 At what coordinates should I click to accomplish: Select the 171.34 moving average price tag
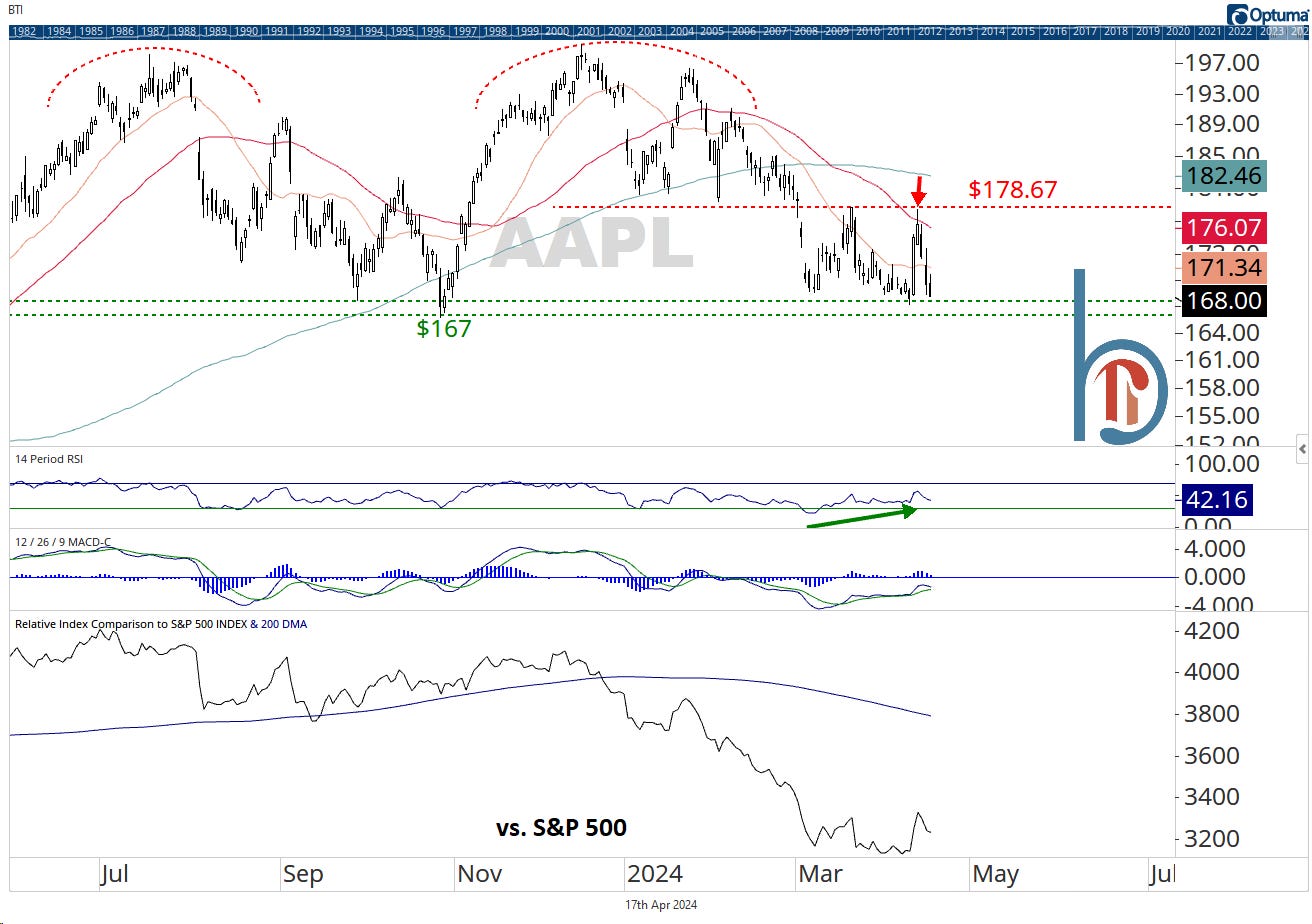pos(1223,267)
